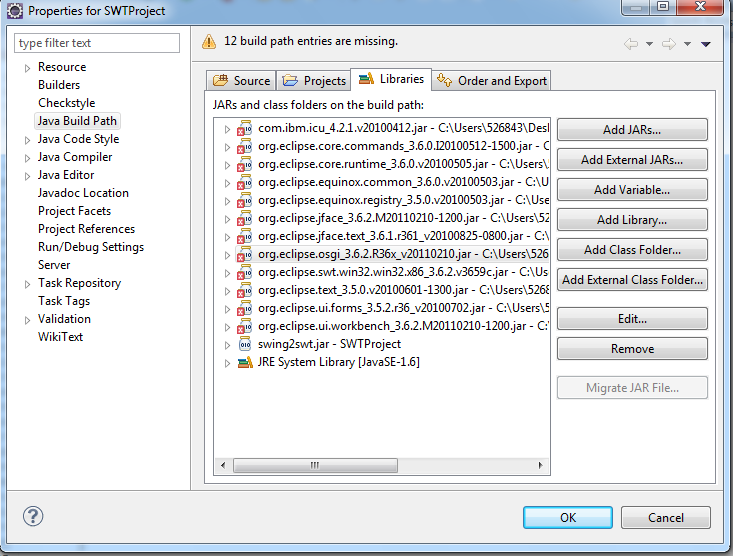Open the Order and Export tab

point(491,80)
